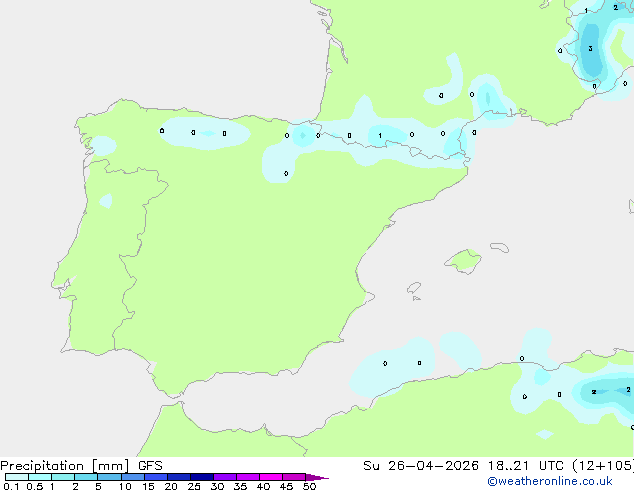Select the 5–10 mm legend swatch
The width and height of the screenshot is (634, 490).
[109, 477]
